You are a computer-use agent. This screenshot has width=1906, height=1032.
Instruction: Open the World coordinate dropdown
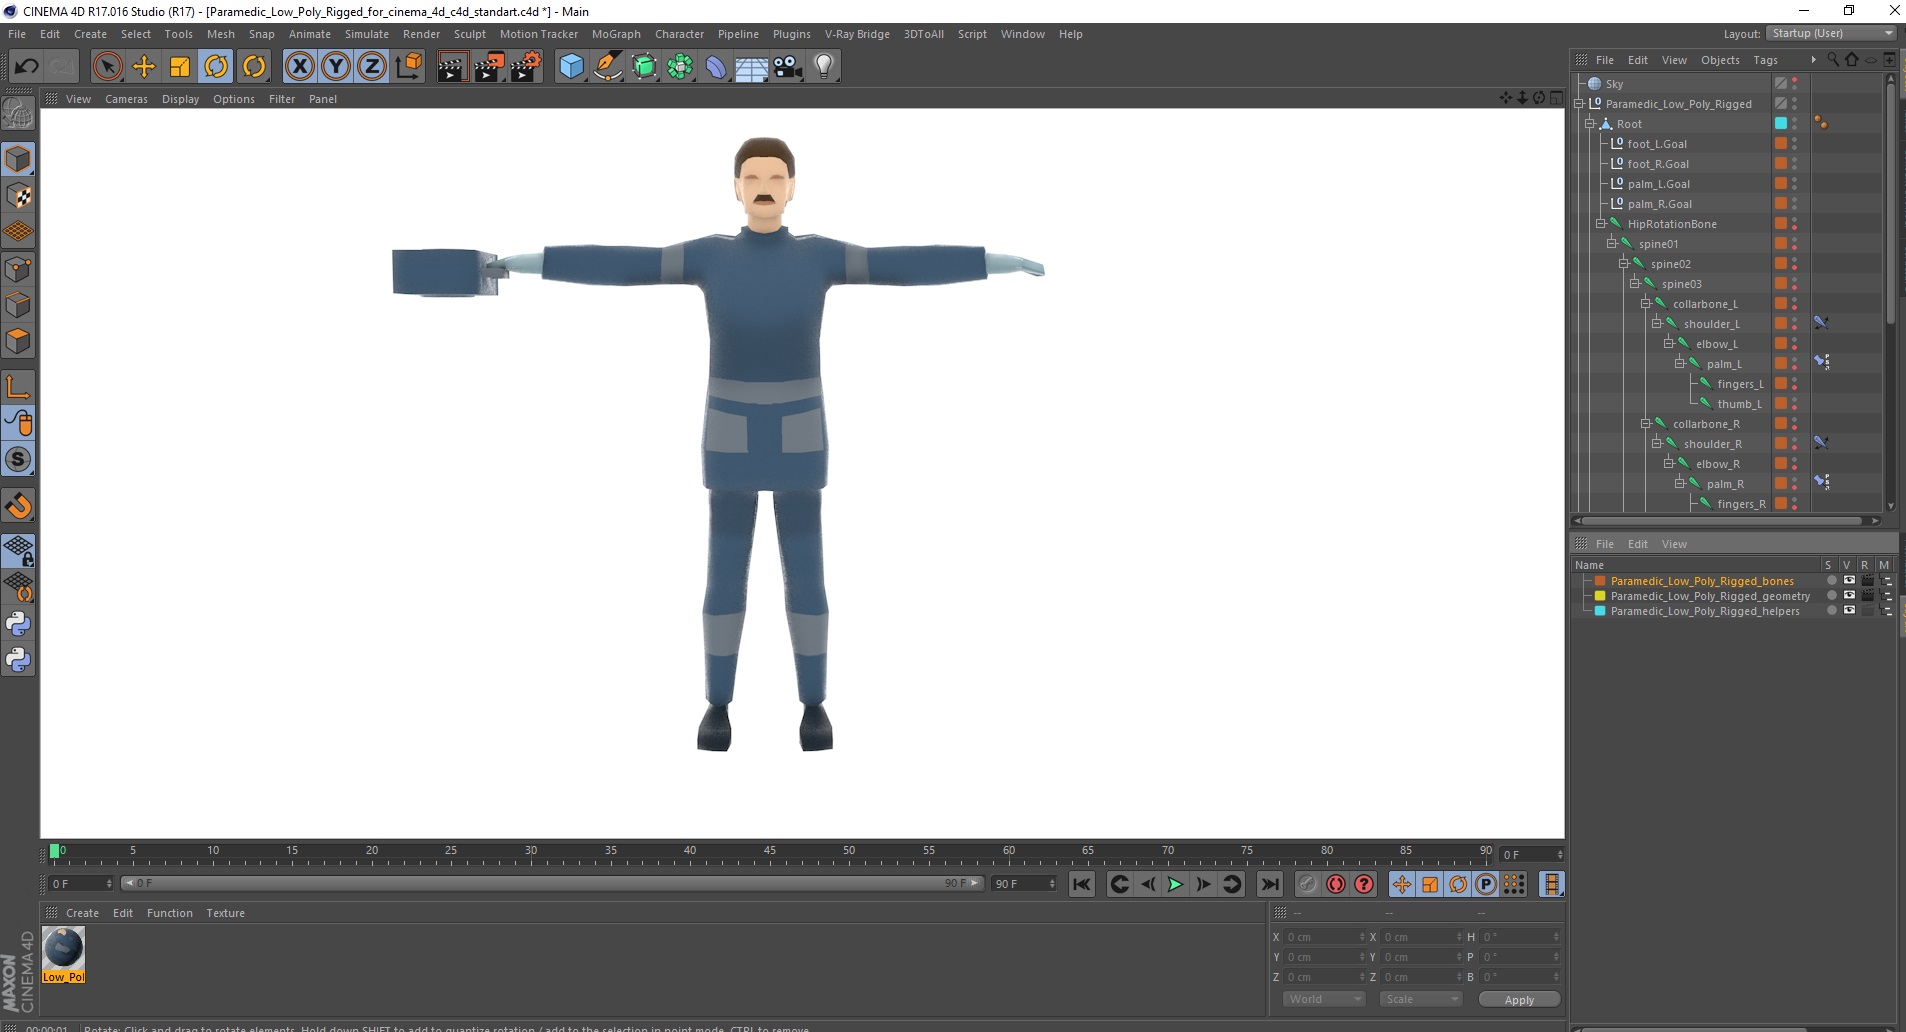click(x=1324, y=999)
